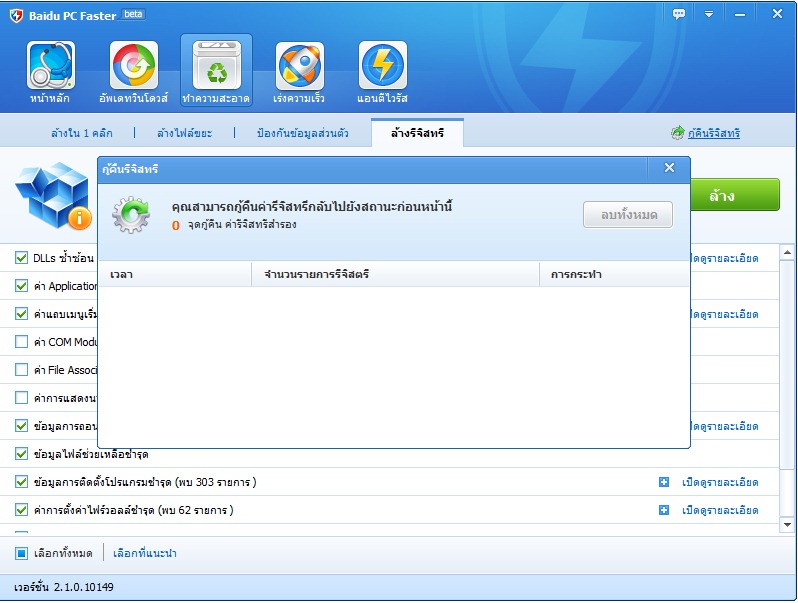Switch to the ป้องกันข้อมูลส่วนตัว tab
Image resolution: width=798 pixels, height=603 pixels.
[303, 133]
